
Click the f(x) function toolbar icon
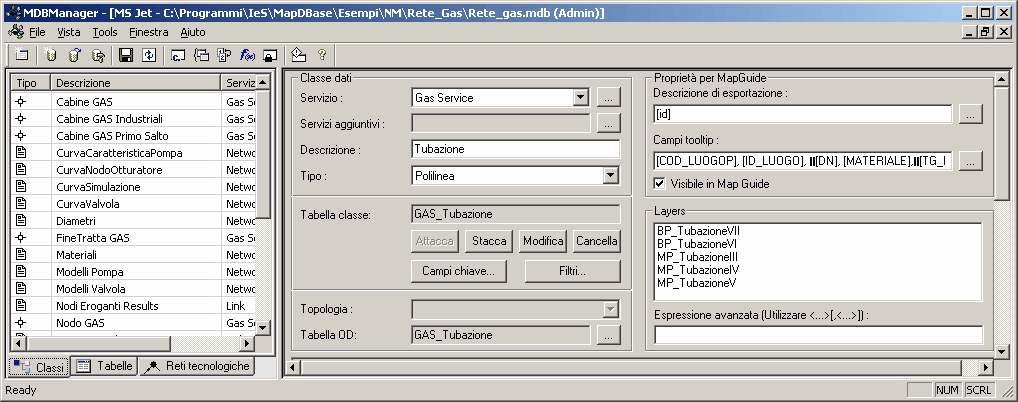click(247, 55)
